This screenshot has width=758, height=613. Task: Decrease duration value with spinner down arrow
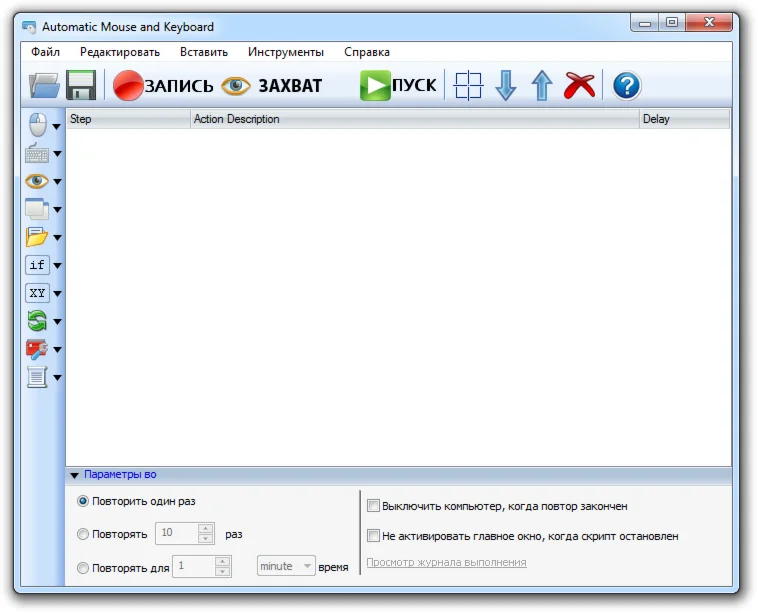coord(223,571)
